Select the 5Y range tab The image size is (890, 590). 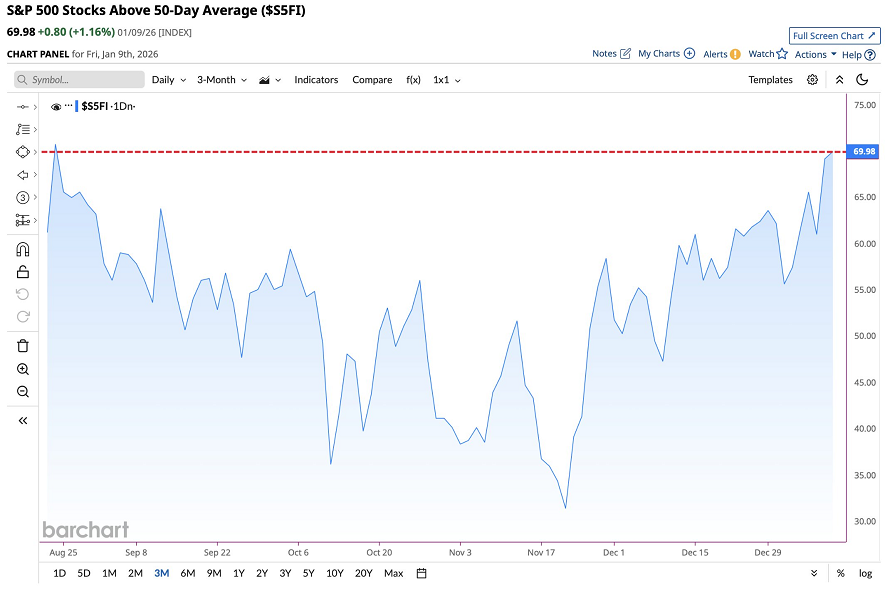[308, 573]
